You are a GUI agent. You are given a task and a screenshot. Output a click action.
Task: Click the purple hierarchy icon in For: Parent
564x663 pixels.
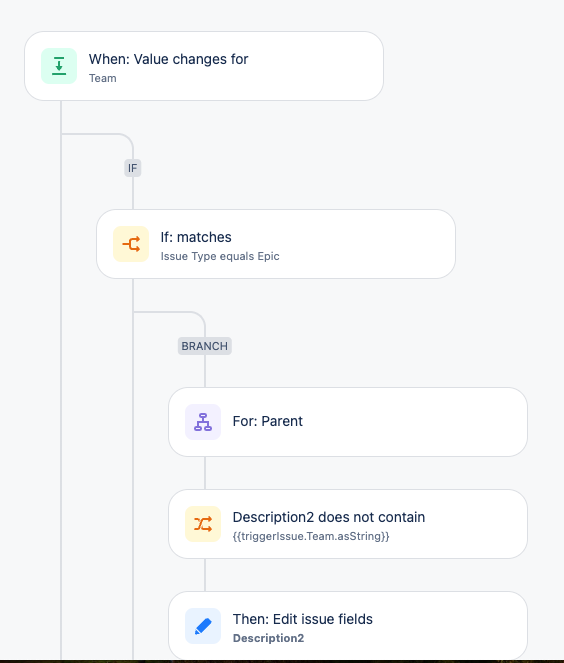click(x=203, y=422)
